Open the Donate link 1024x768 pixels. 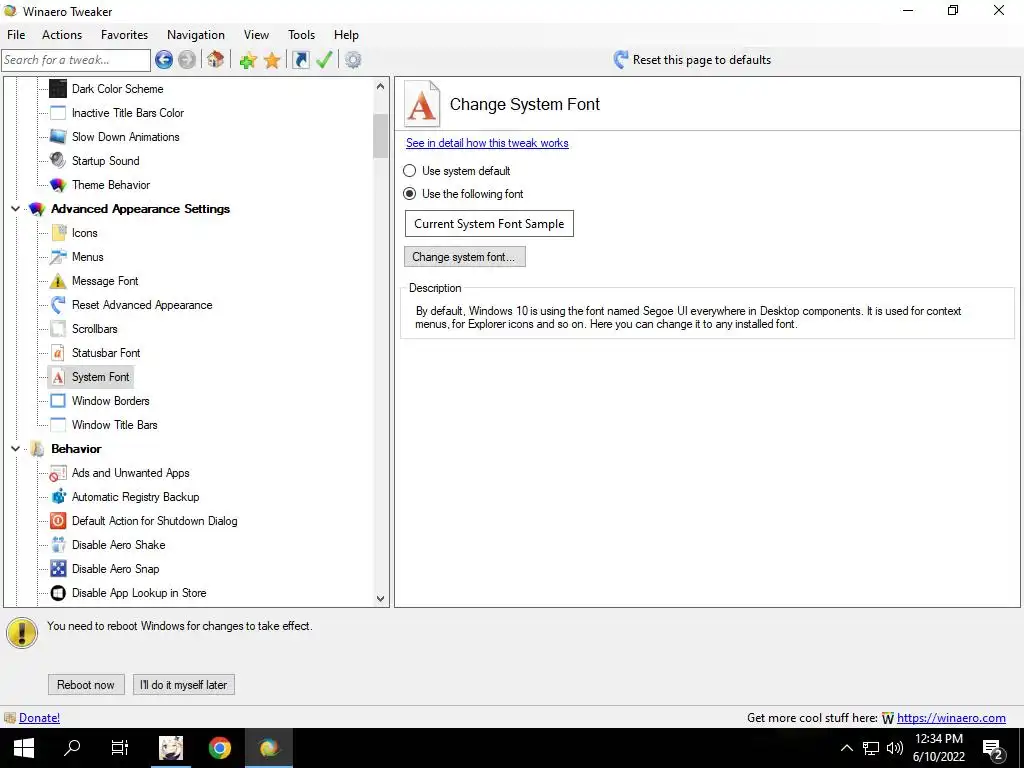point(39,718)
